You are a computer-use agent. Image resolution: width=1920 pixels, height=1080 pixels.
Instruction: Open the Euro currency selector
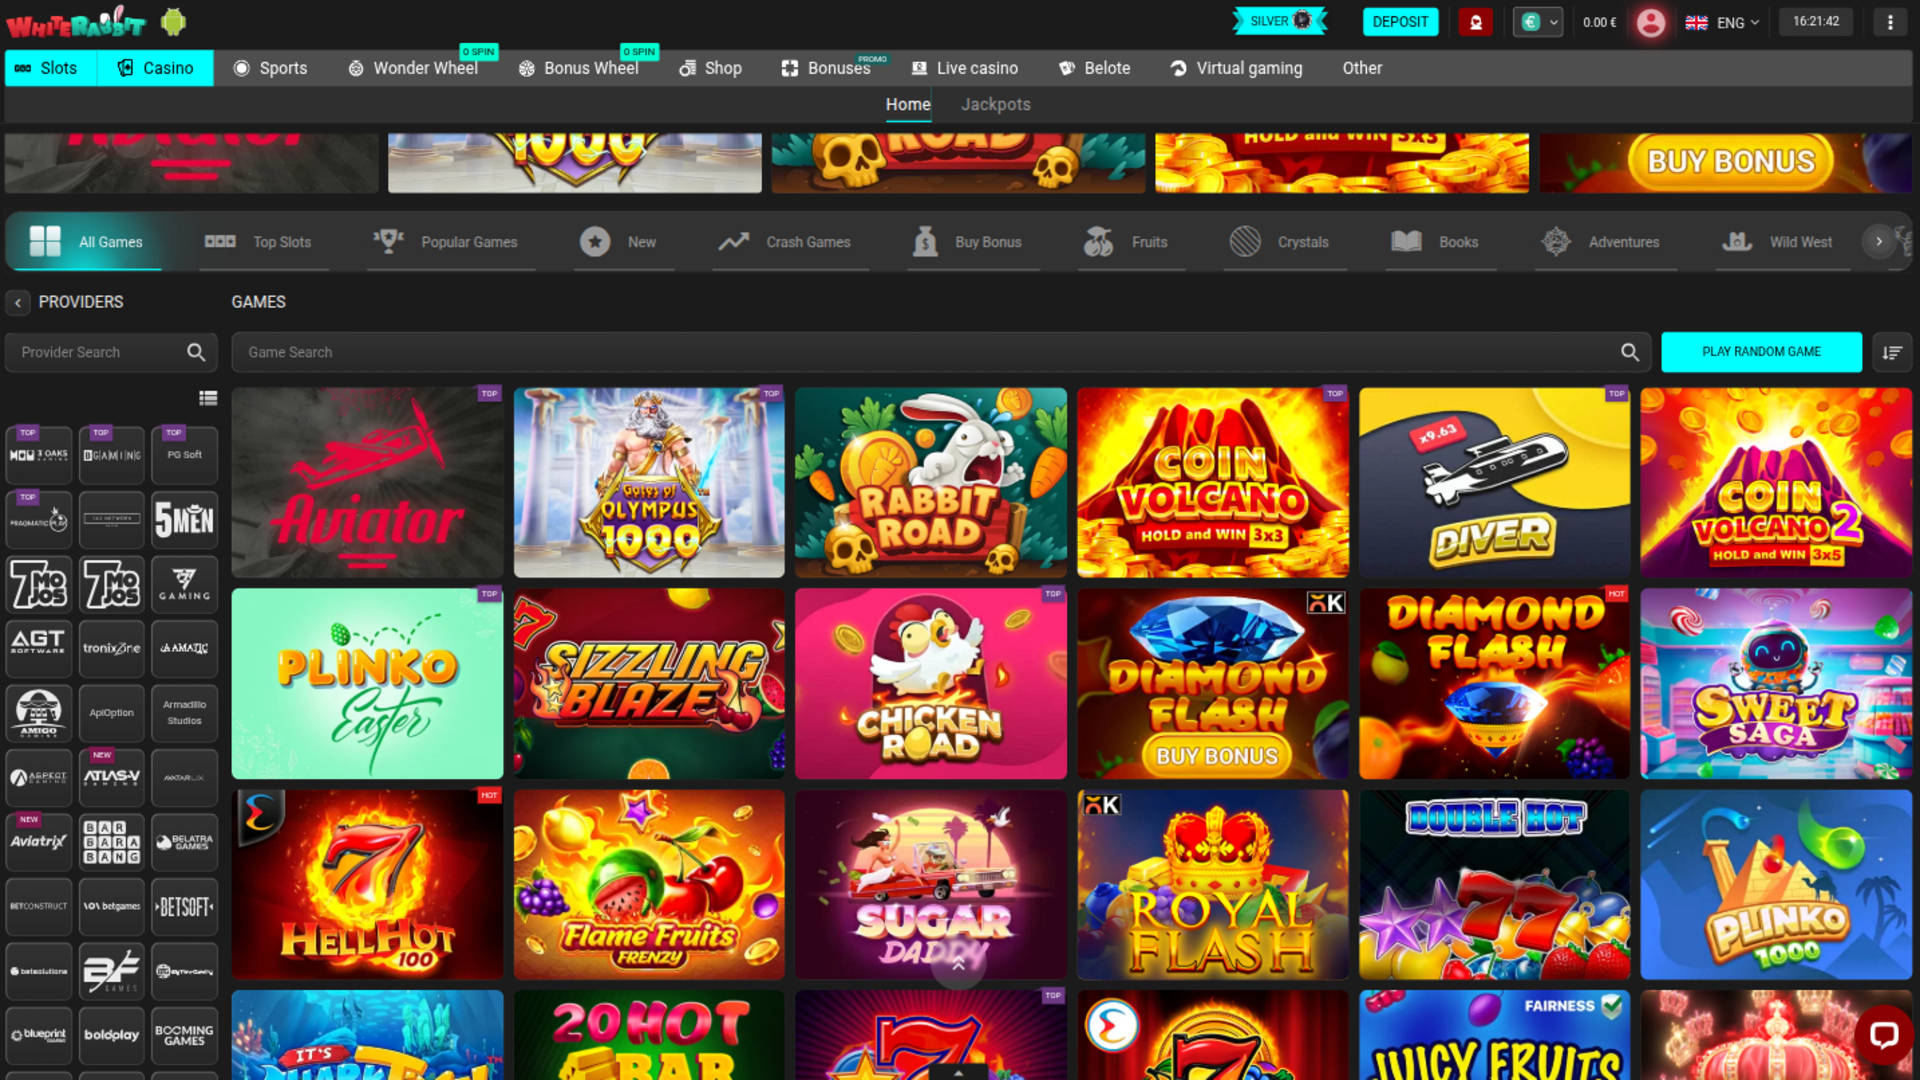pyautogui.click(x=1537, y=21)
